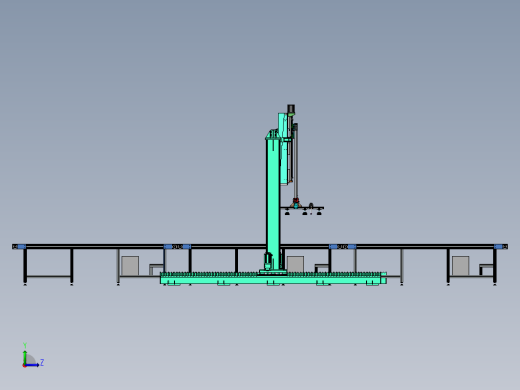Click the blue Z axis of the orientation triad
The height and width of the screenshot is (390, 520).
(32, 365)
